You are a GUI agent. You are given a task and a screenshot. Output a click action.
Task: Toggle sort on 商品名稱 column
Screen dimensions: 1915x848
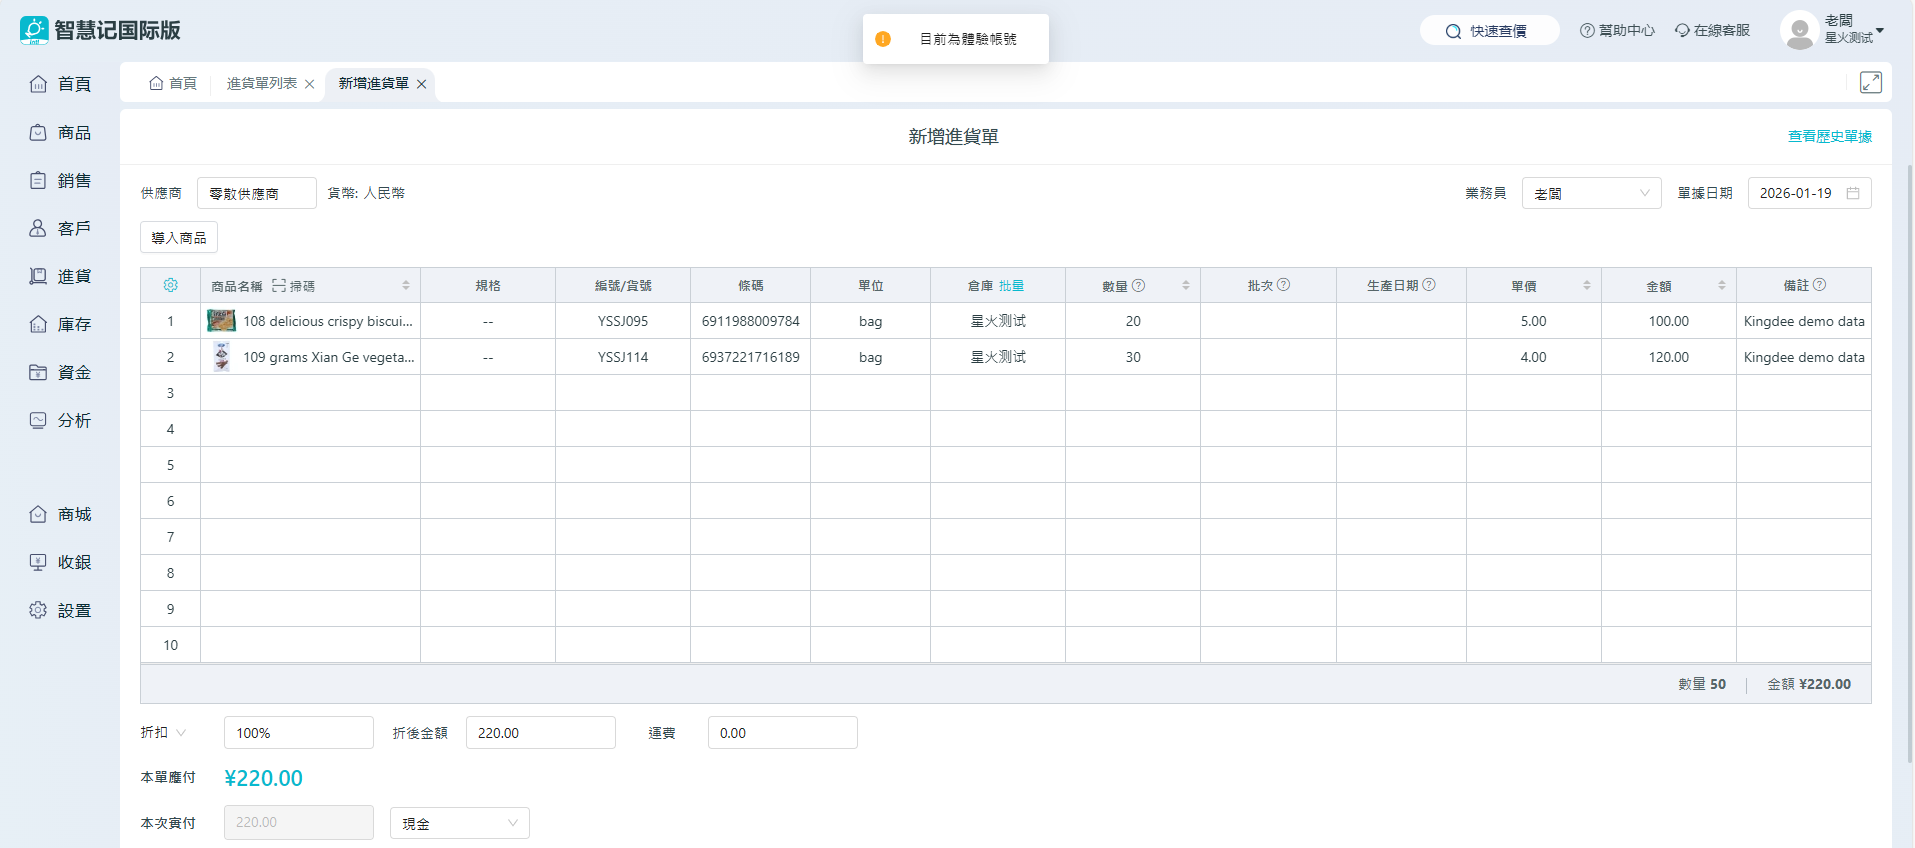pyautogui.click(x=406, y=285)
